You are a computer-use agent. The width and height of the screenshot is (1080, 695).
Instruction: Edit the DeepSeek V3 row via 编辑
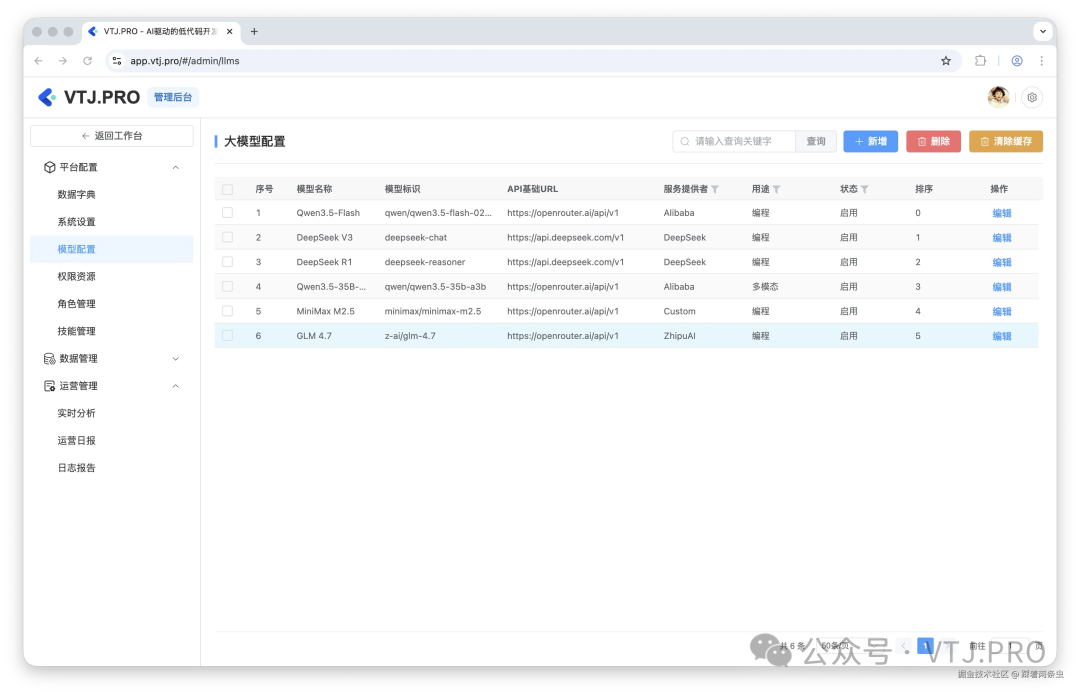[1001, 238]
